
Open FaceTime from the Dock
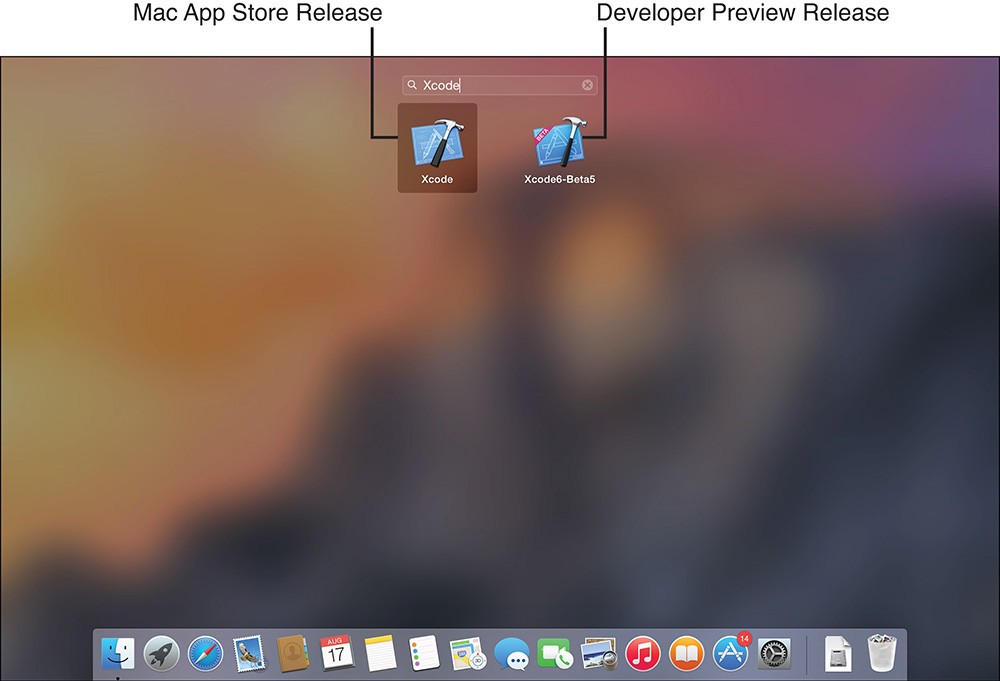555,654
